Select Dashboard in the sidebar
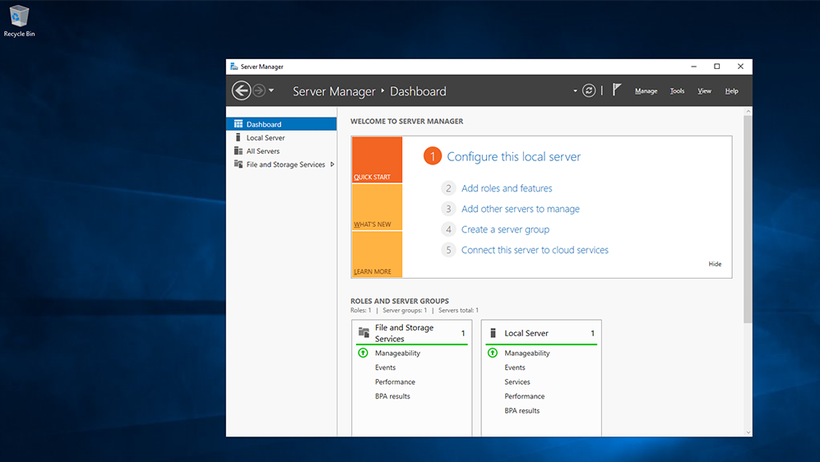 [281, 124]
